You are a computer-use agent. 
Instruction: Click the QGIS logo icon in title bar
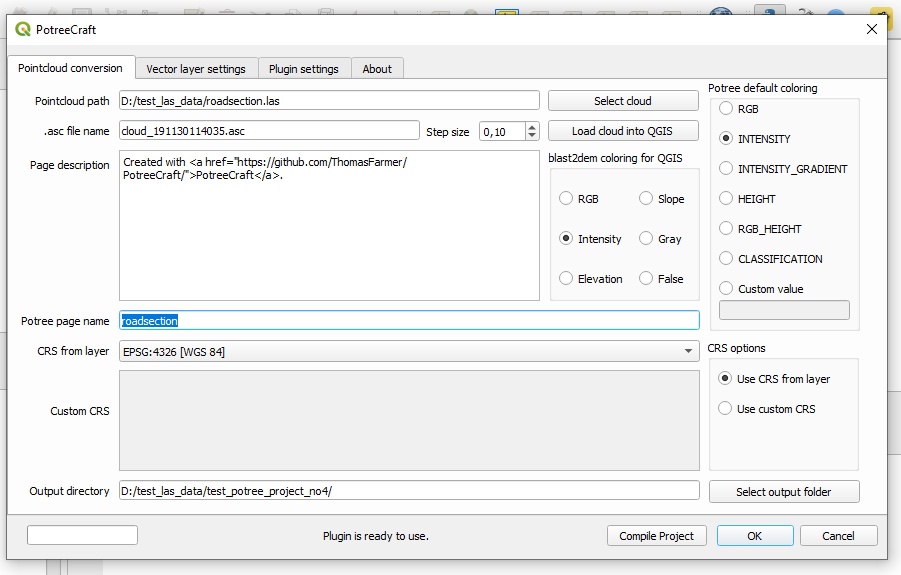23,29
